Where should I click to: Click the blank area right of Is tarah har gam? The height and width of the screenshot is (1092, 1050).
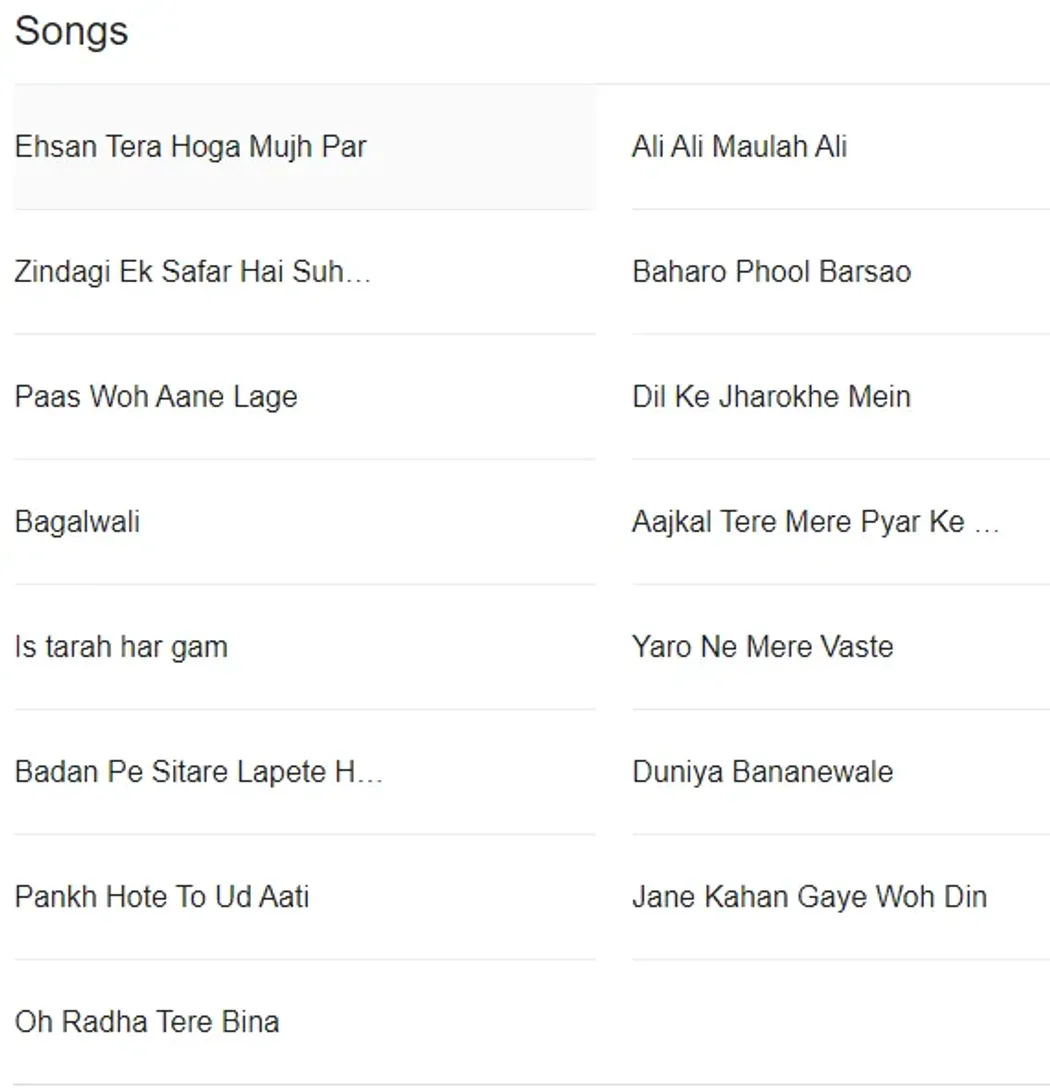pos(412,647)
